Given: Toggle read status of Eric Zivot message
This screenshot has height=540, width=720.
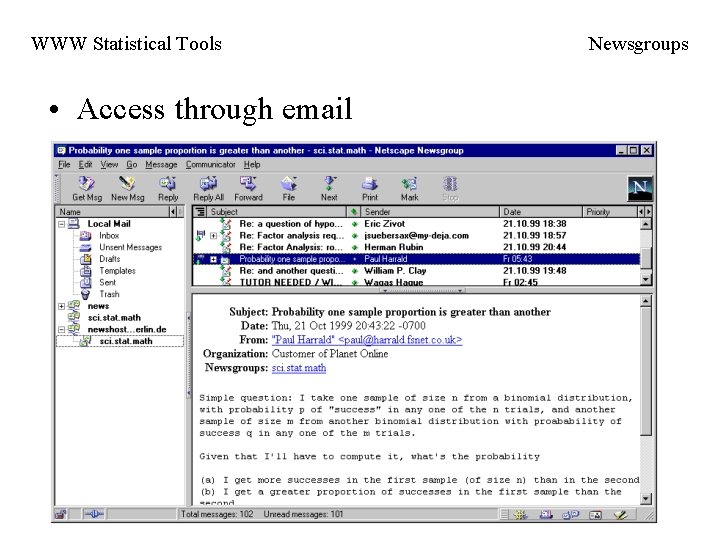Looking at the screenshot, I should (354, 224).
